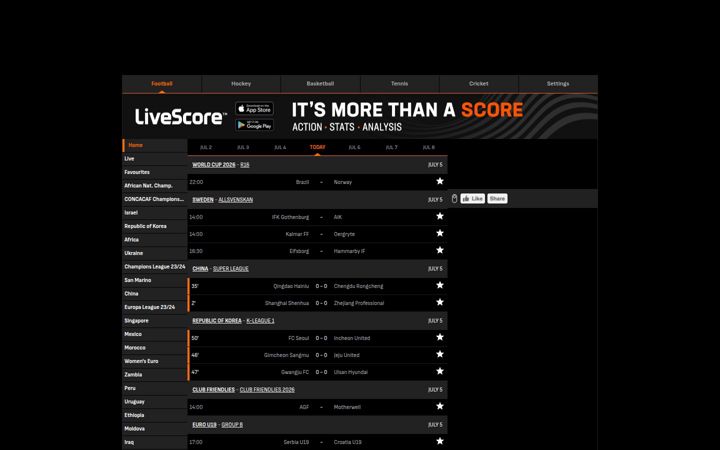Favourite the Brazil vs Norway match star
This screenshot has height=450, width=720.
coord(440,181)
